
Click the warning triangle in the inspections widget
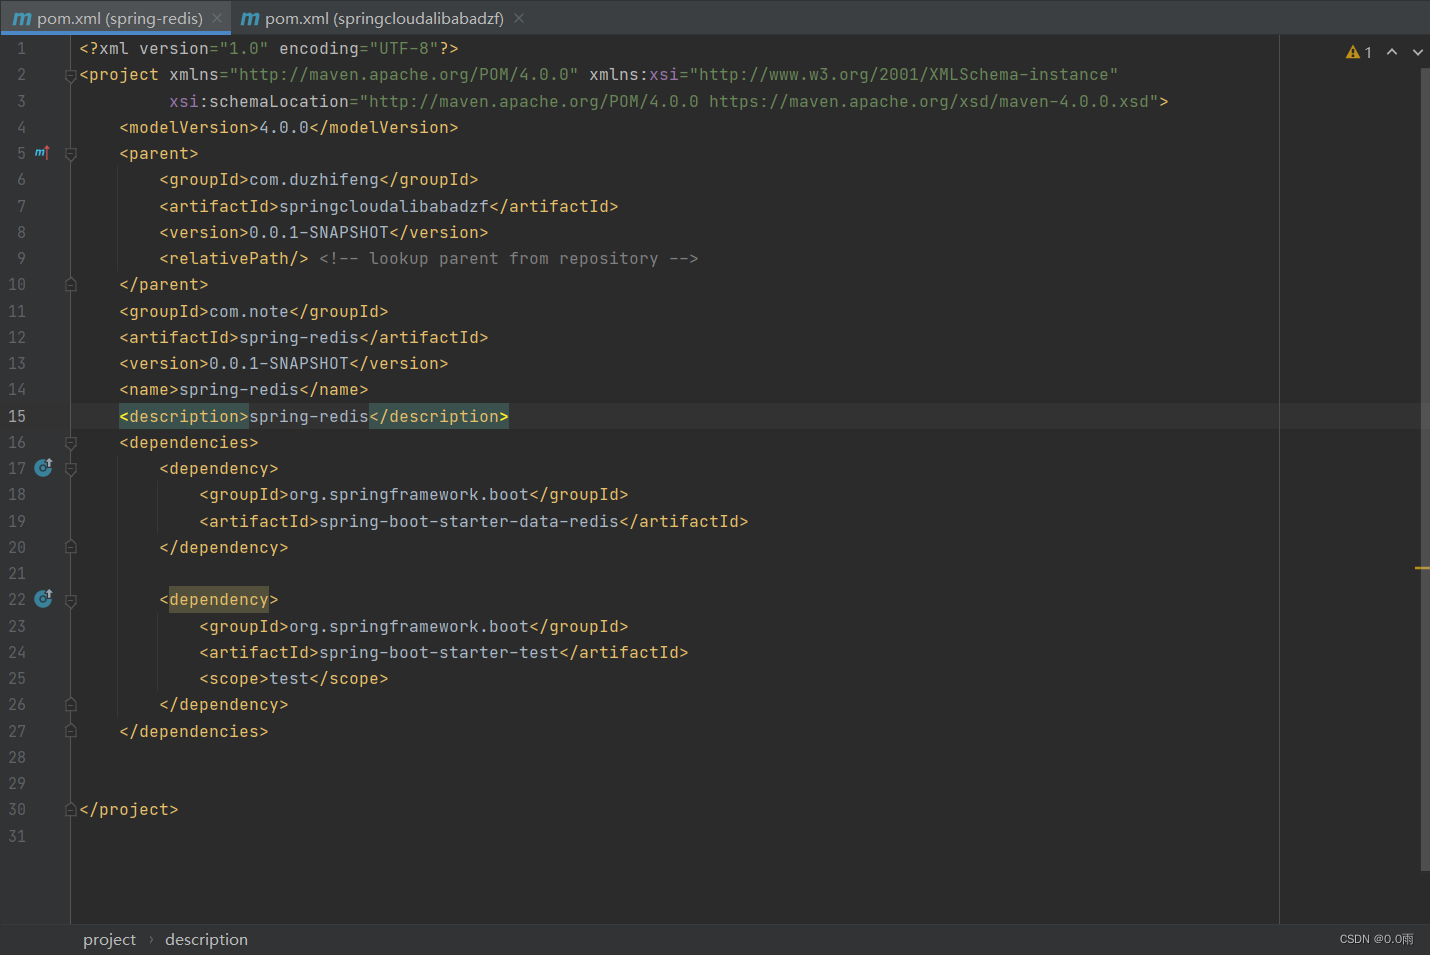click(1352, 51)
